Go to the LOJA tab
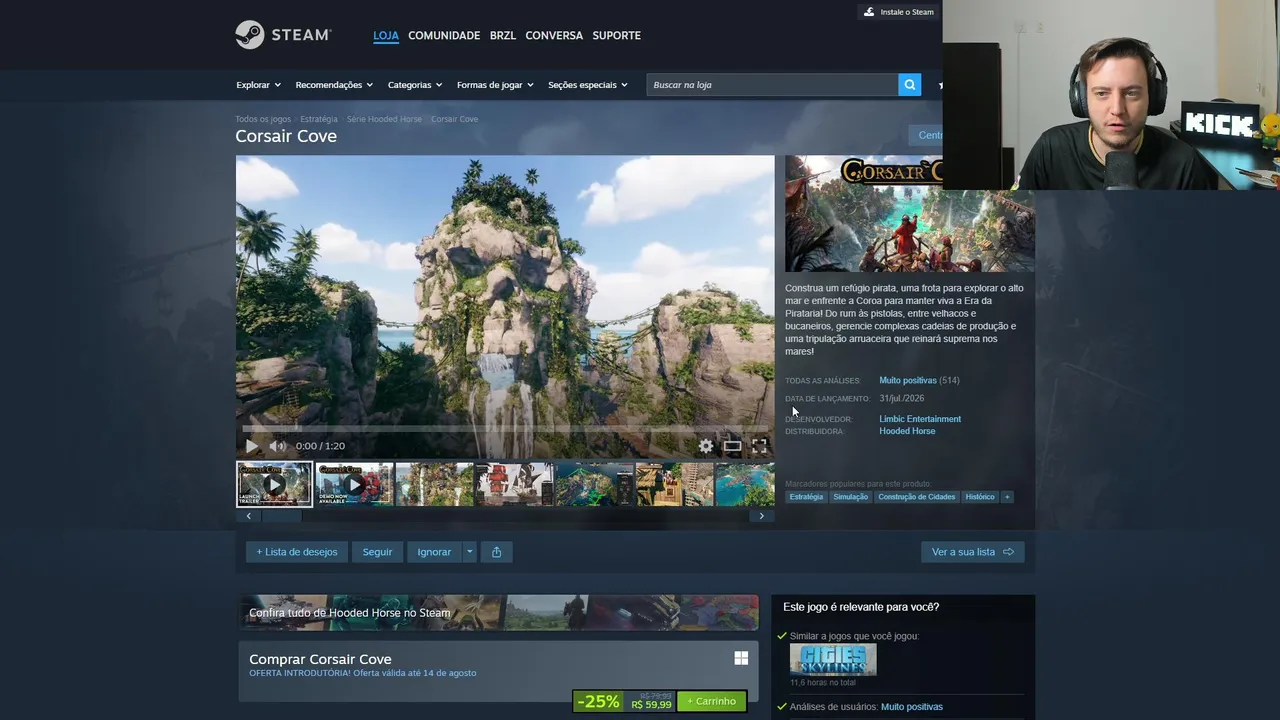This screenshot has height=720, width=1280. (386, 35)
